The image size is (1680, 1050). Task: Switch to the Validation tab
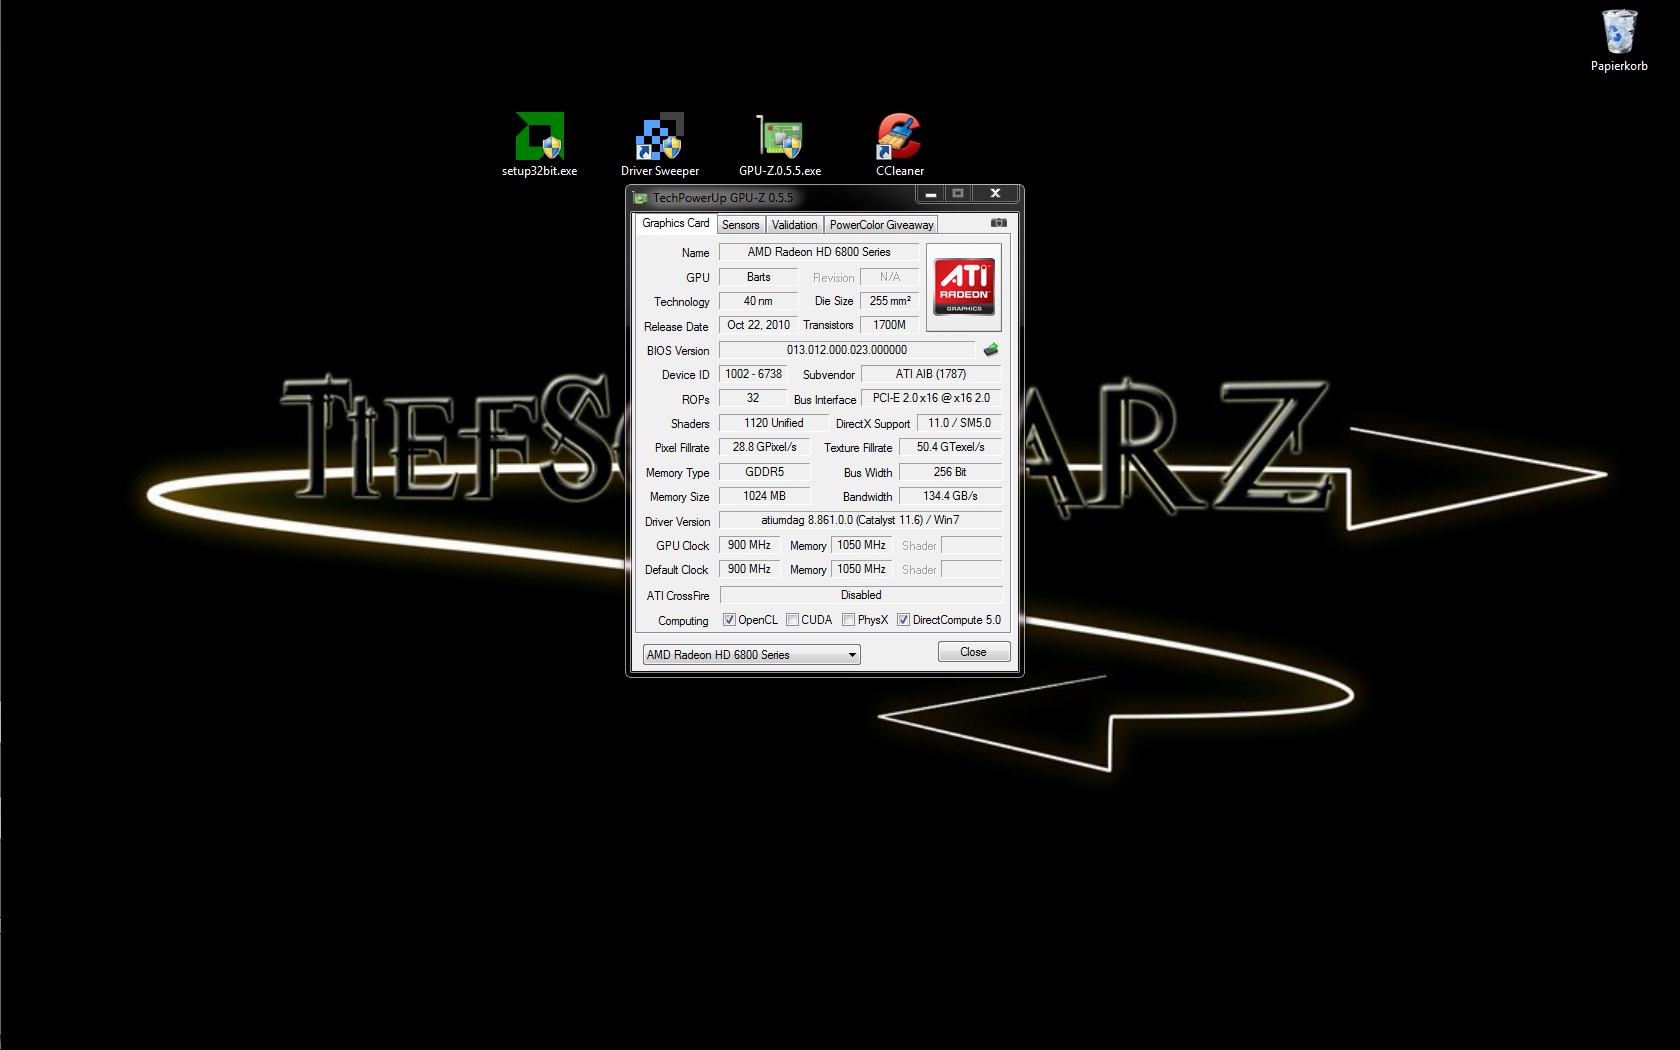pos(794,225)
